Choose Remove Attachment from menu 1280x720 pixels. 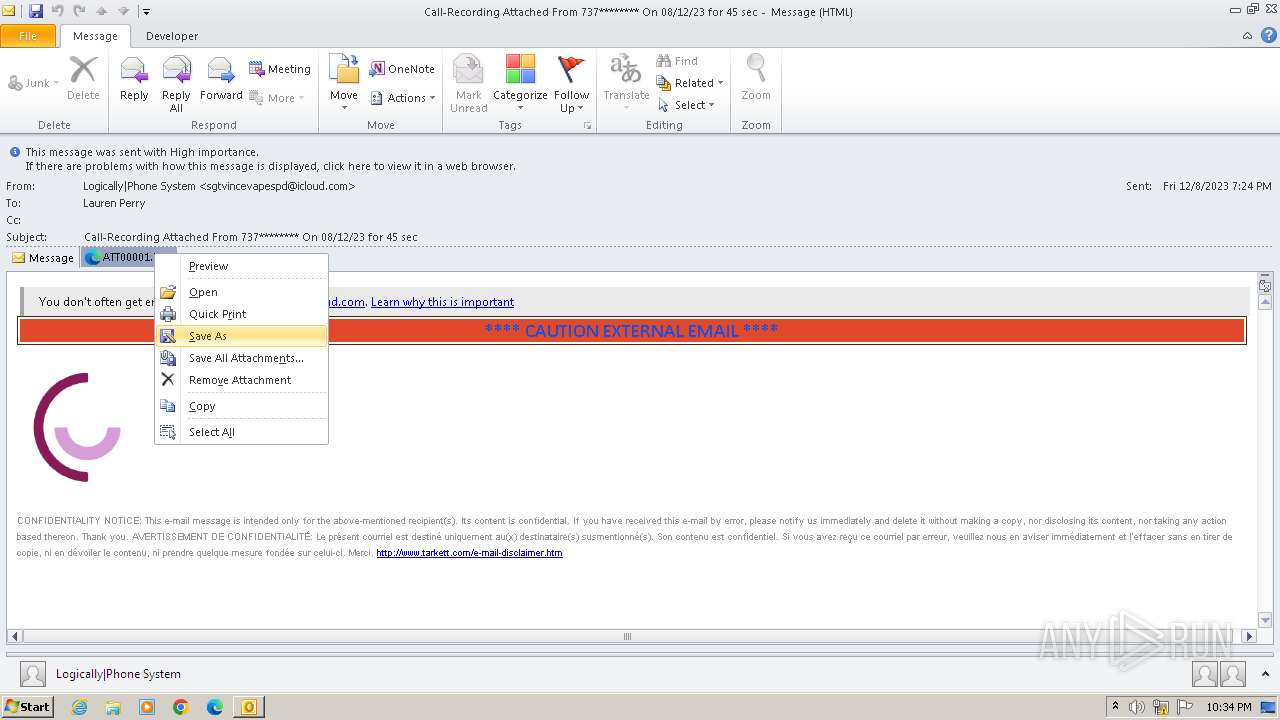(241, 380)
